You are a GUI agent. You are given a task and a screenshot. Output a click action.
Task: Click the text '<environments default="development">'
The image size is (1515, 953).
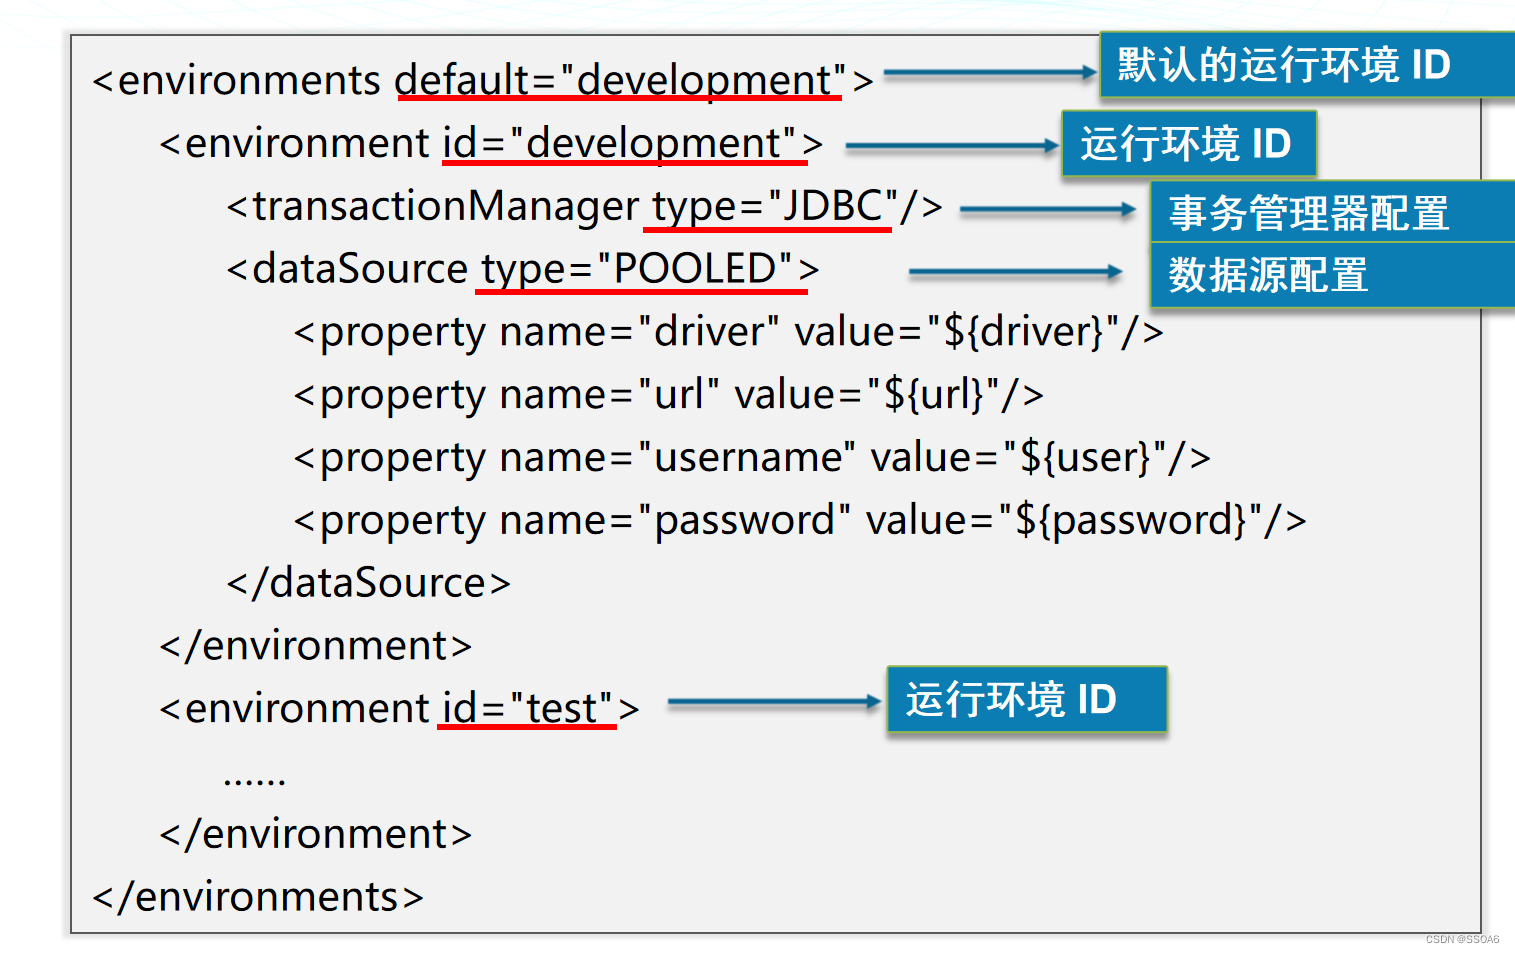pyautogui.click(x=483, y=80)
